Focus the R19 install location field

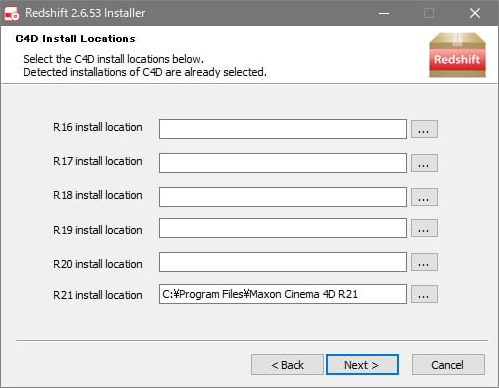283,228
